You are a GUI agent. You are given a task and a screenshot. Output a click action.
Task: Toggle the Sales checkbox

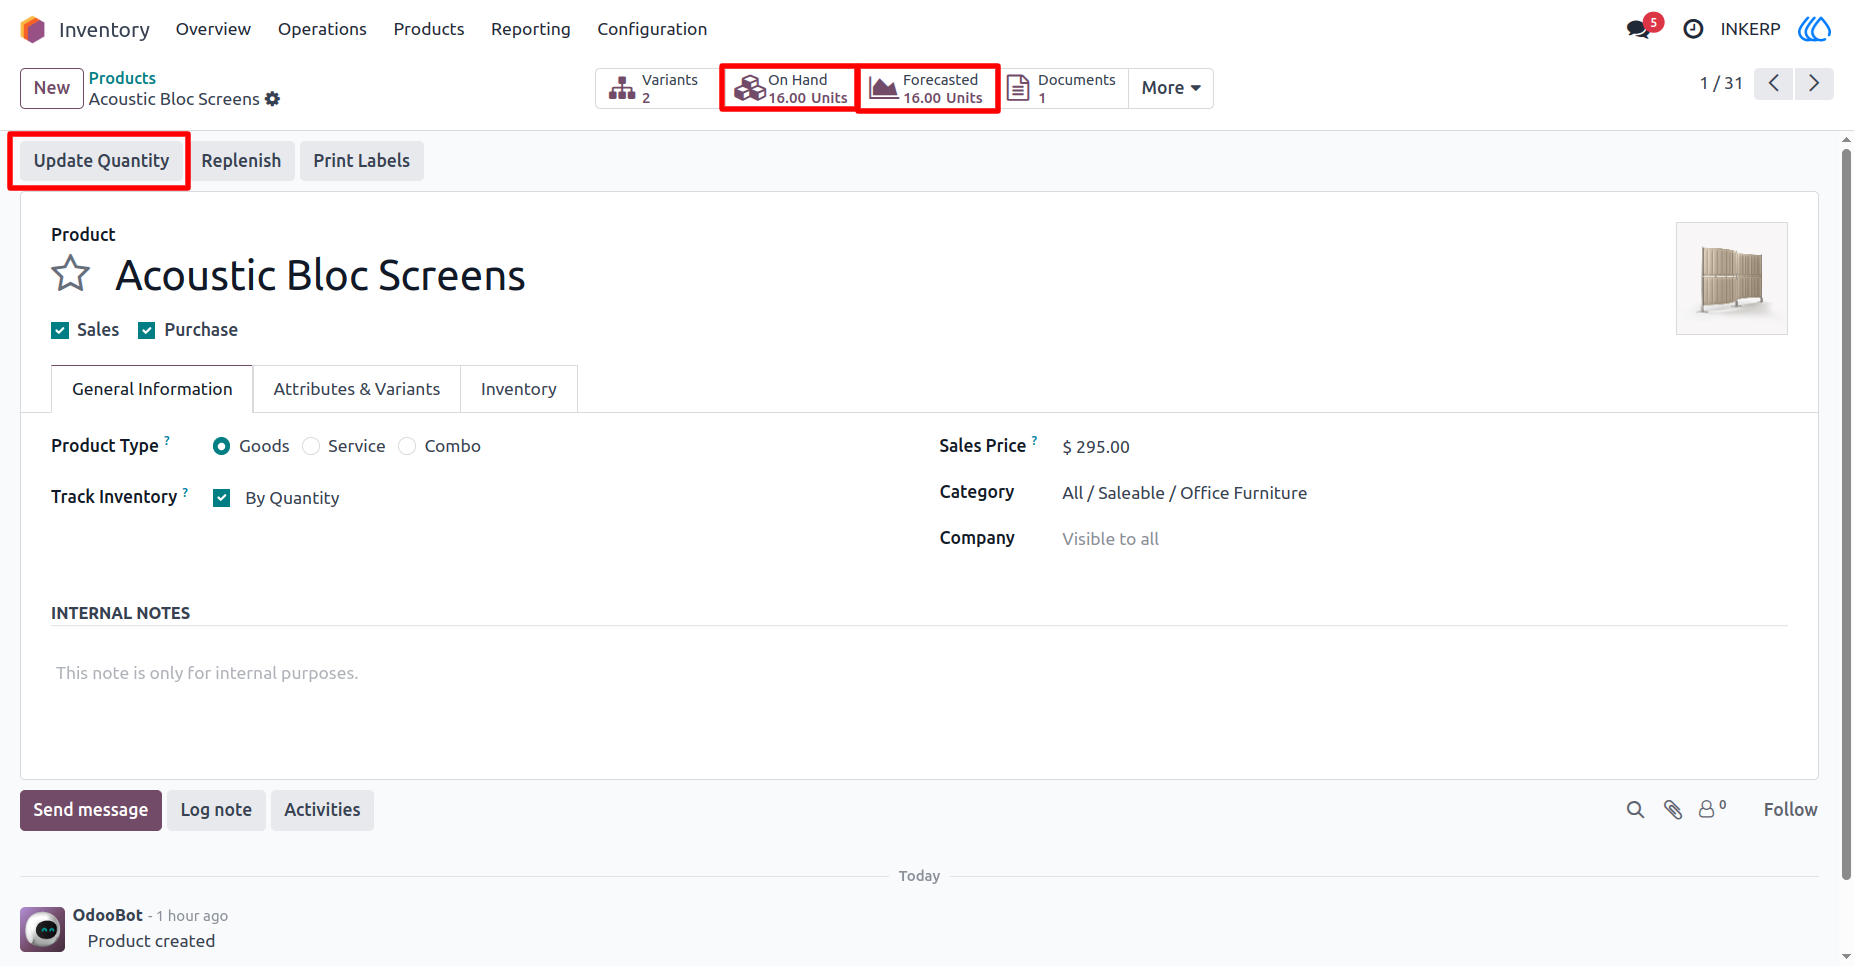[x=60, y=331]
